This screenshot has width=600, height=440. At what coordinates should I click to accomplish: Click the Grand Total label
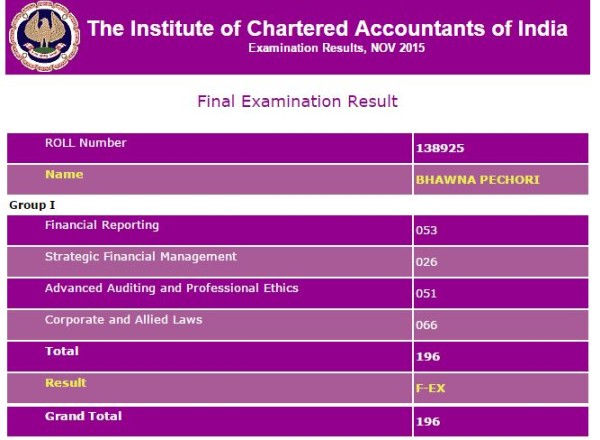(x=83, y=415)
